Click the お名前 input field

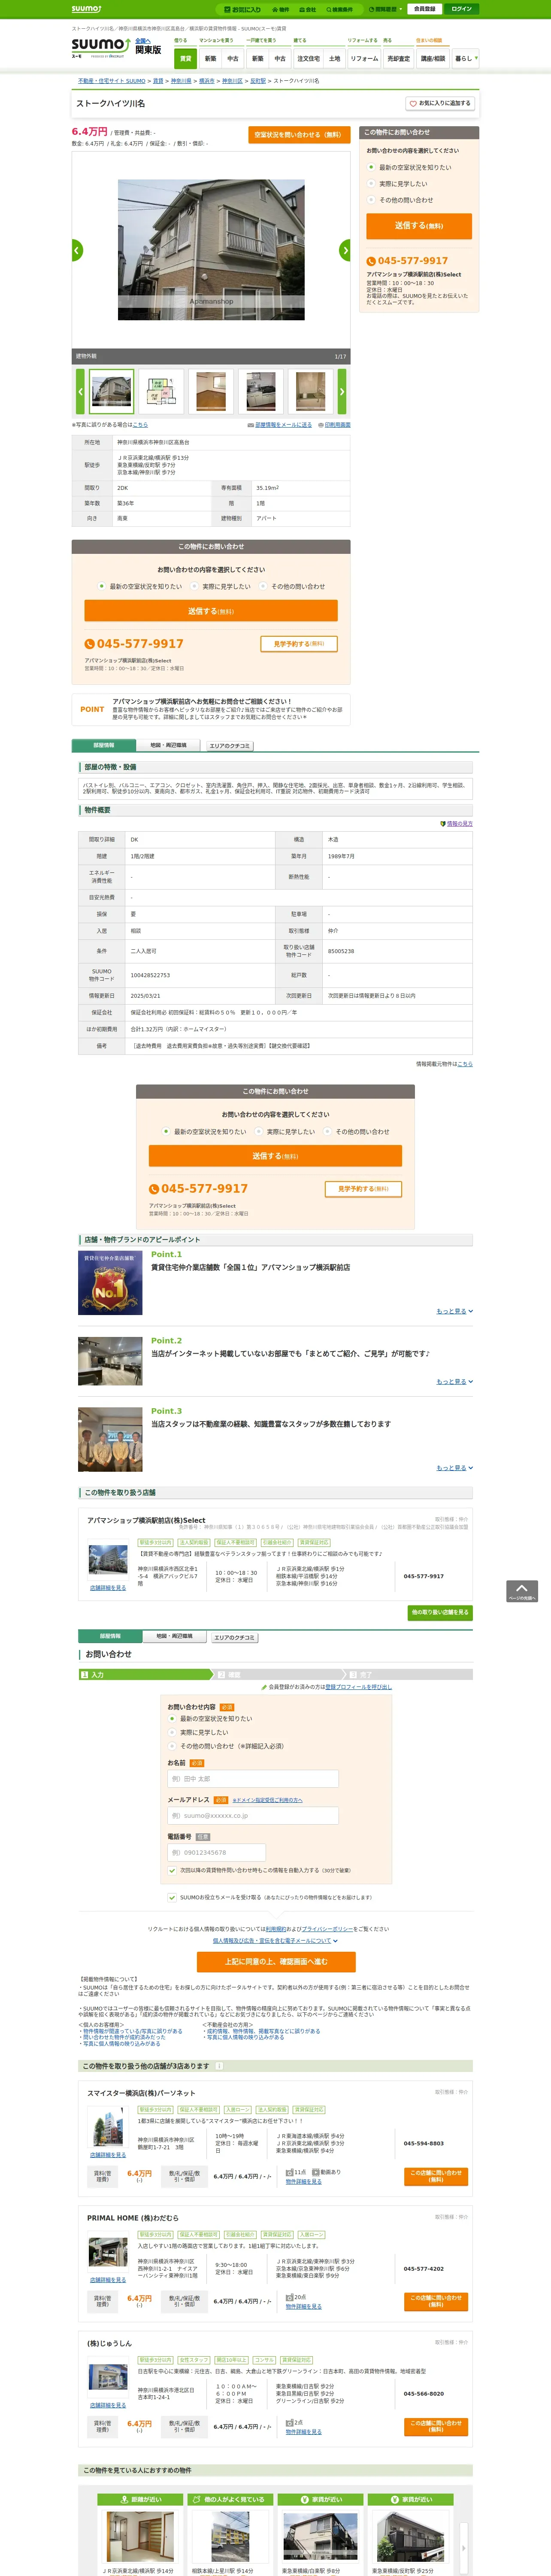253,1779
